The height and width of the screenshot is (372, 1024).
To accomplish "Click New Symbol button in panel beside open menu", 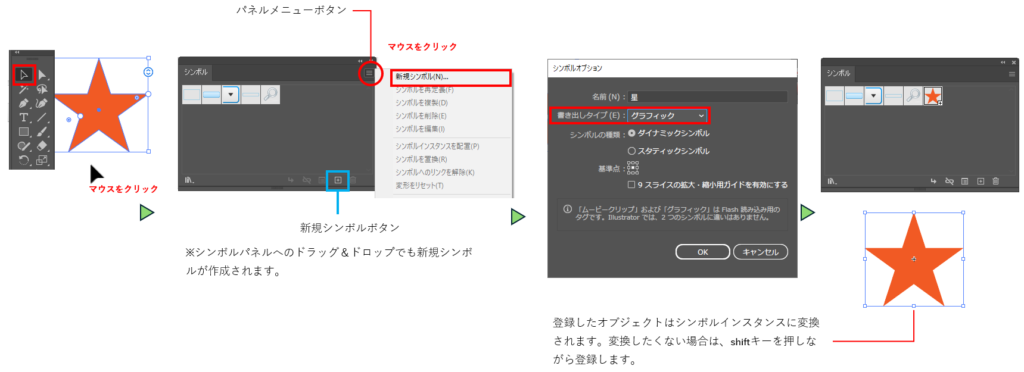I will coord(338,180).
